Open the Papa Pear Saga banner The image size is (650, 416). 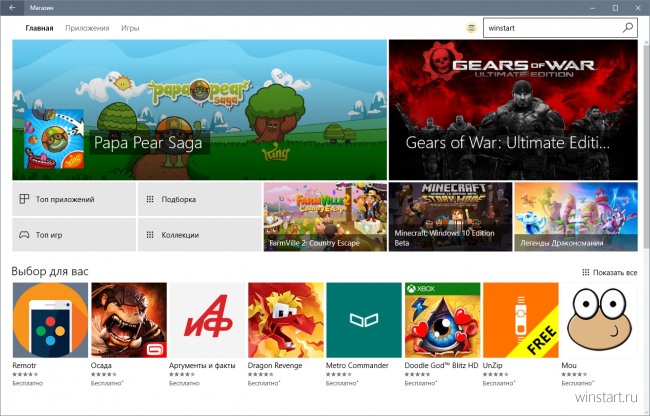click(x=199, y=110)
